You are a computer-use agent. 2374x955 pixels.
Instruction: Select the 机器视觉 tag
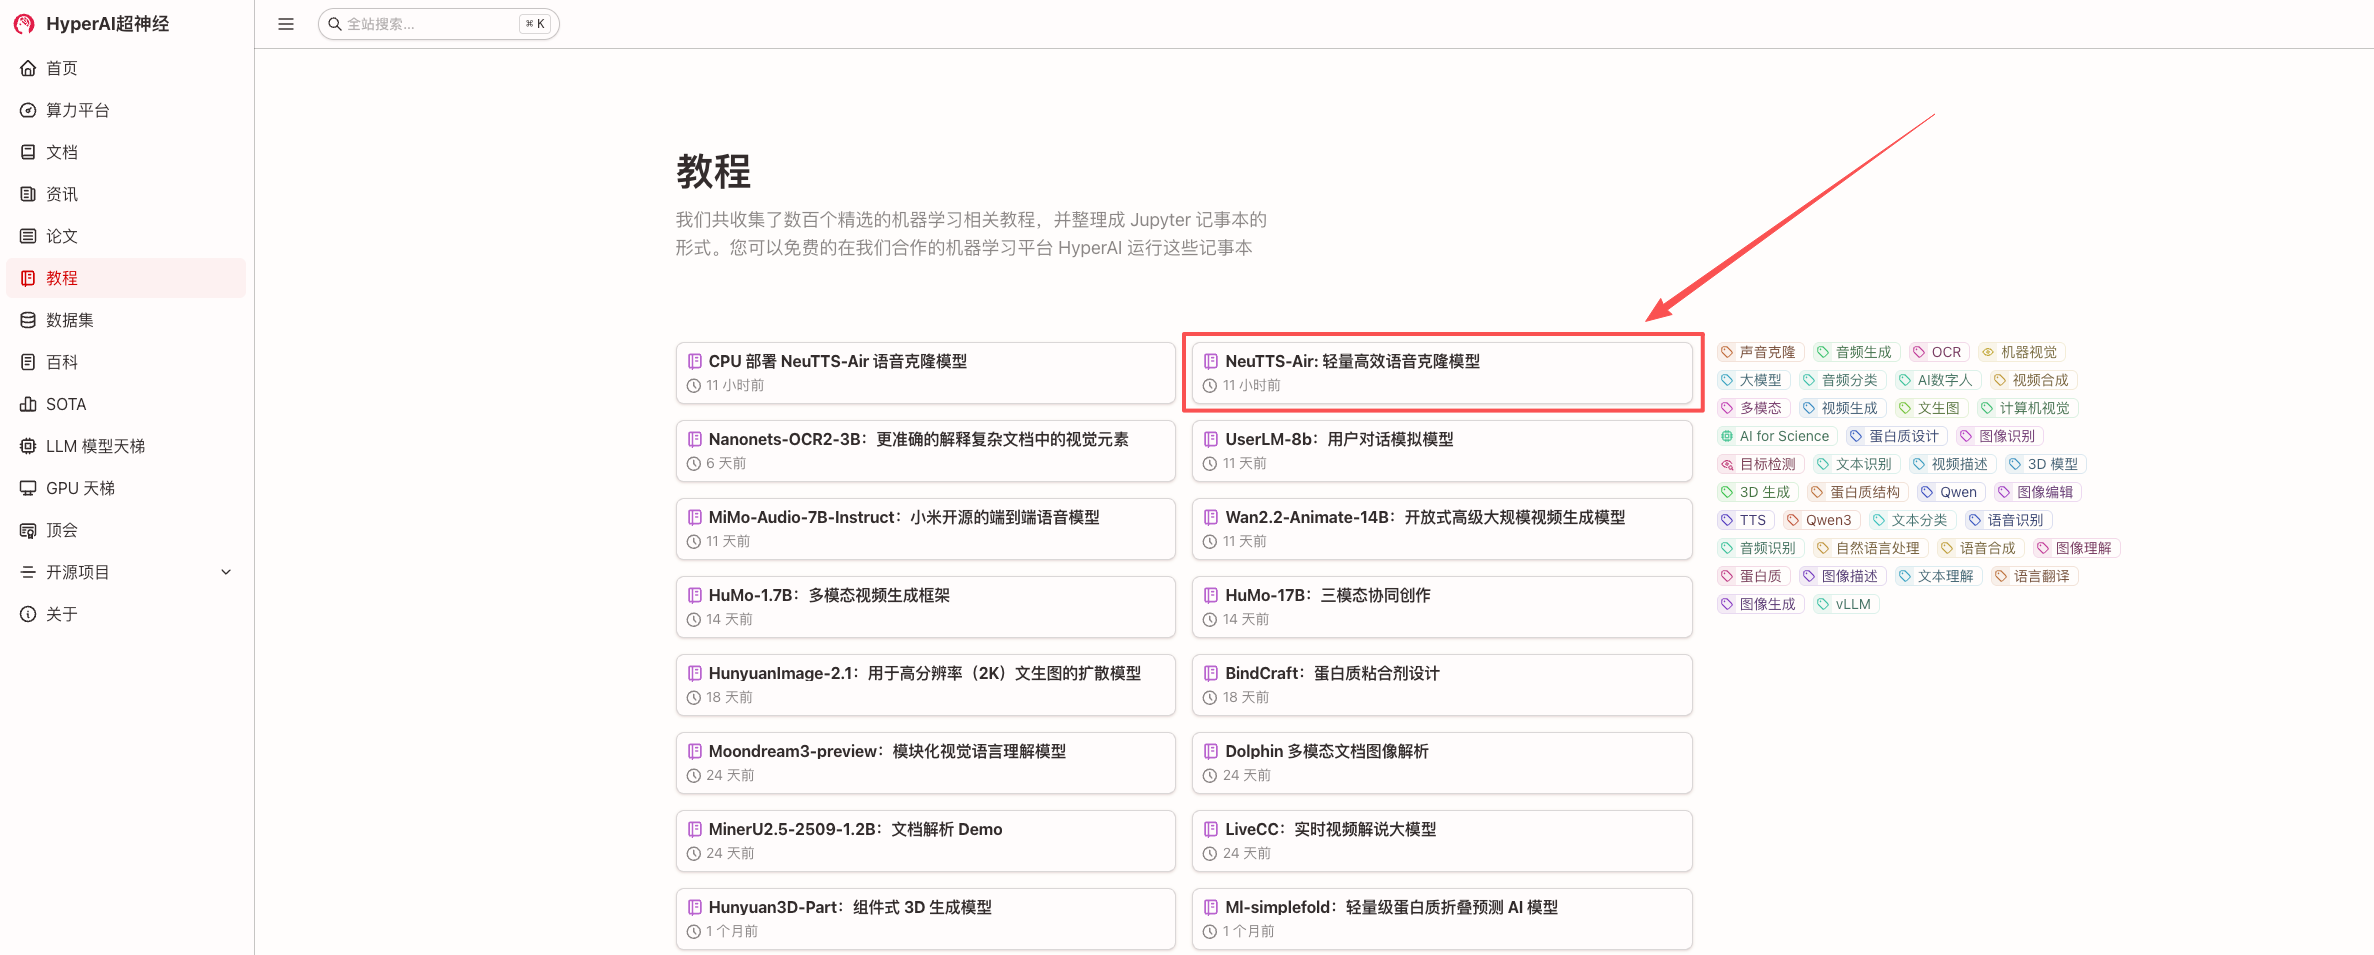[x=2021, y=352]
